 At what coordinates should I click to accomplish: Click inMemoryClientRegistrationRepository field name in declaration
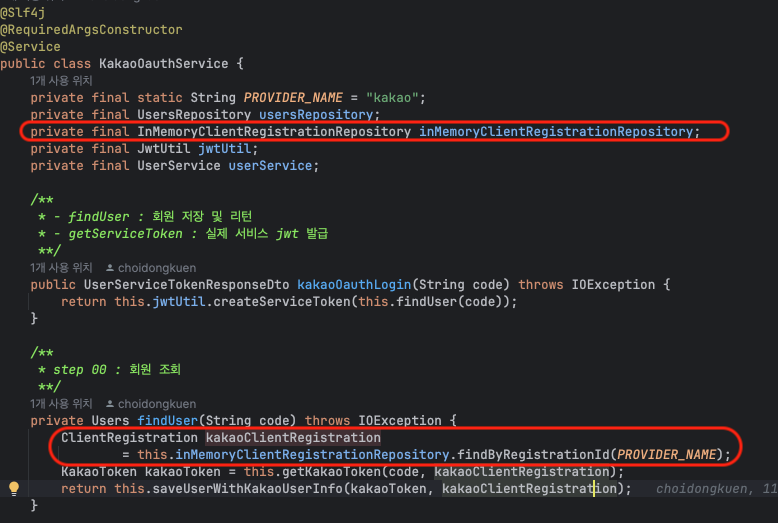[x=556, y=131]
